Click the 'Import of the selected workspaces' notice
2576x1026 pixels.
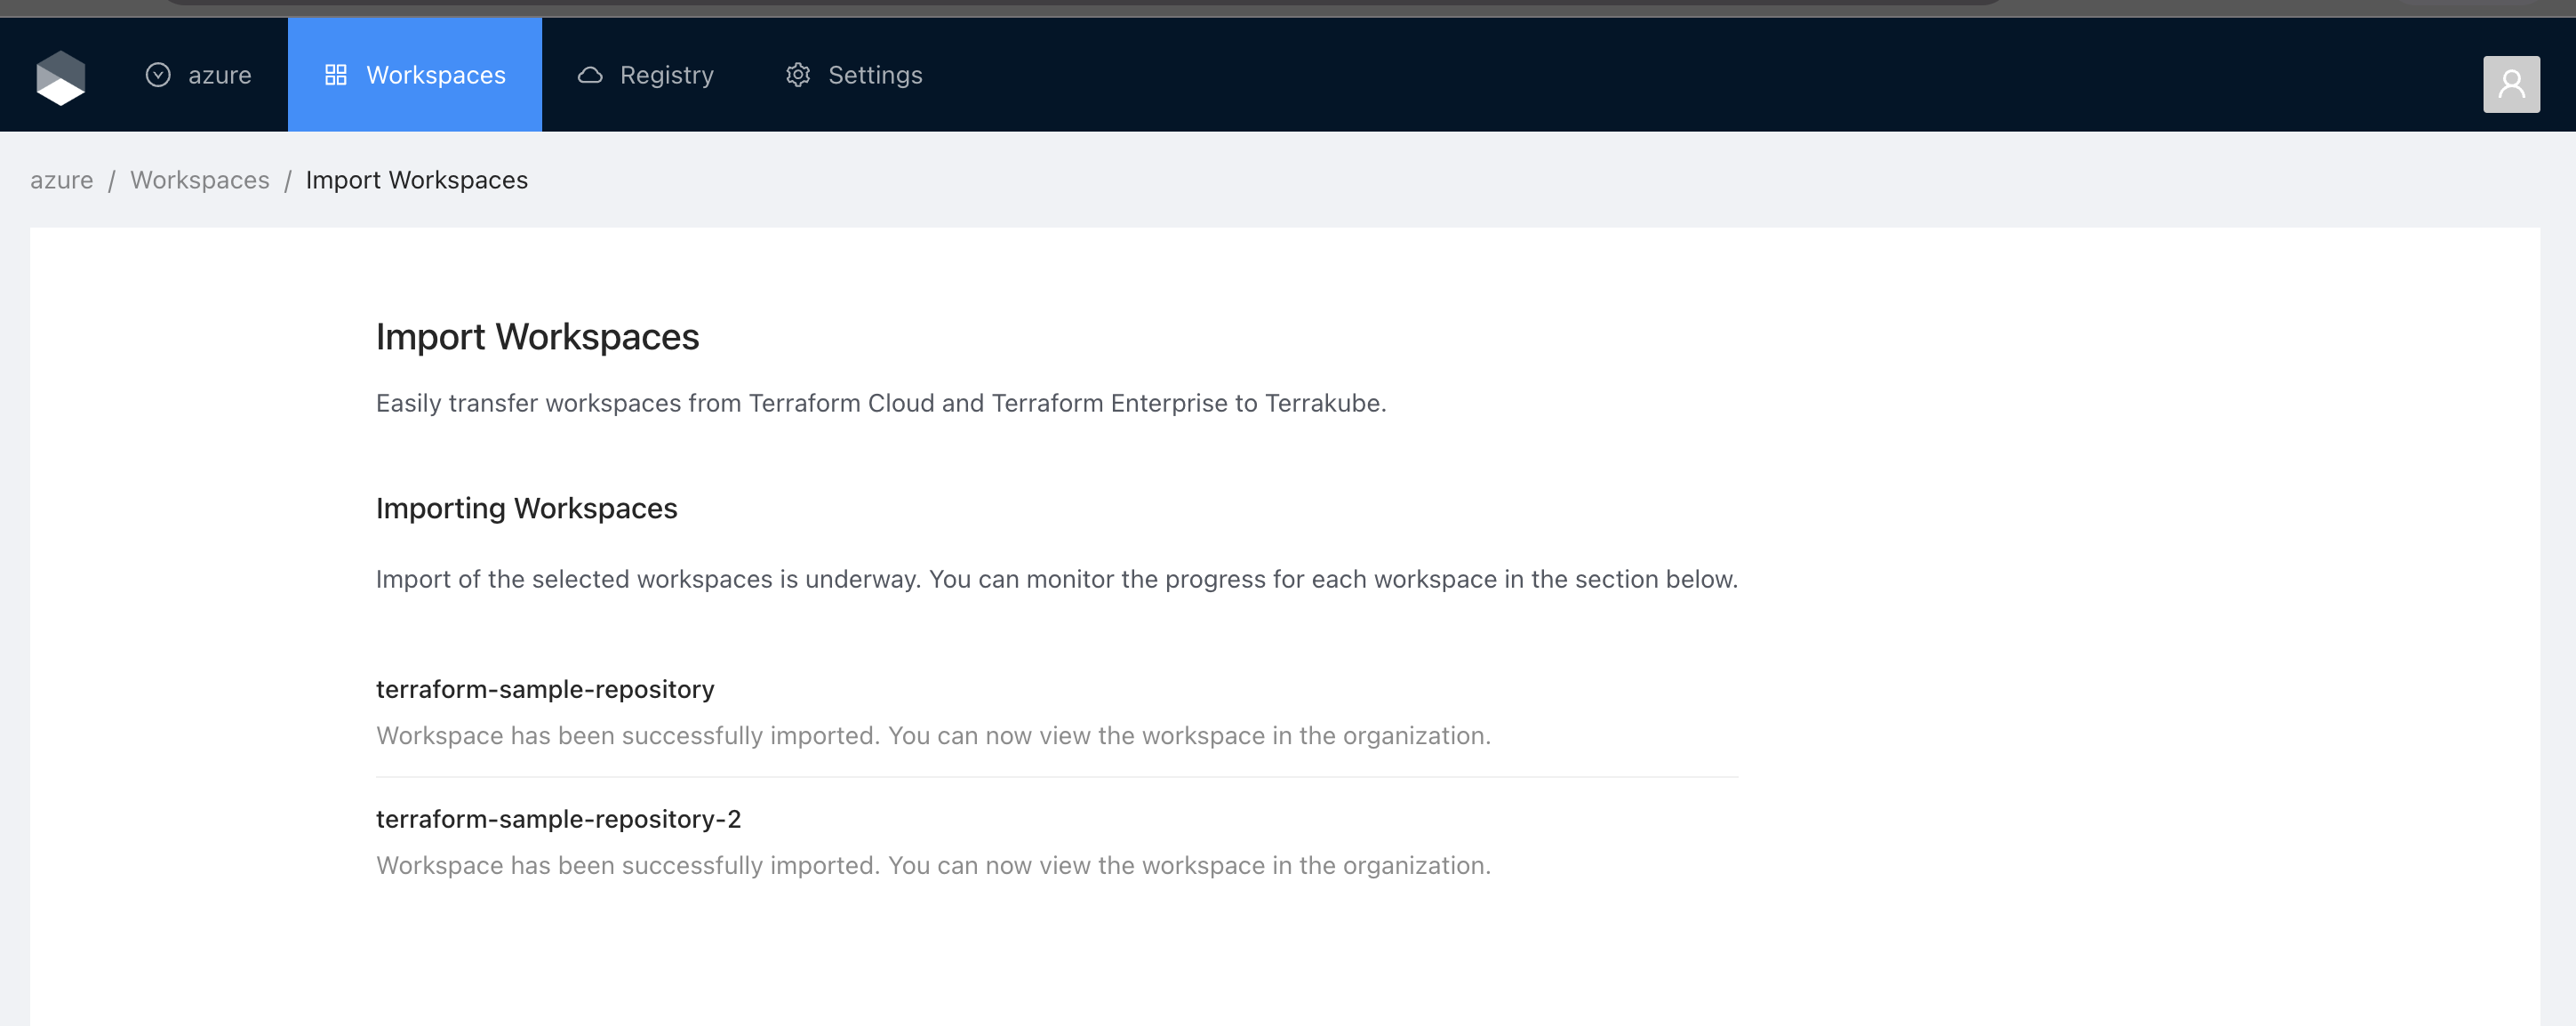(x=1056, y=579)
